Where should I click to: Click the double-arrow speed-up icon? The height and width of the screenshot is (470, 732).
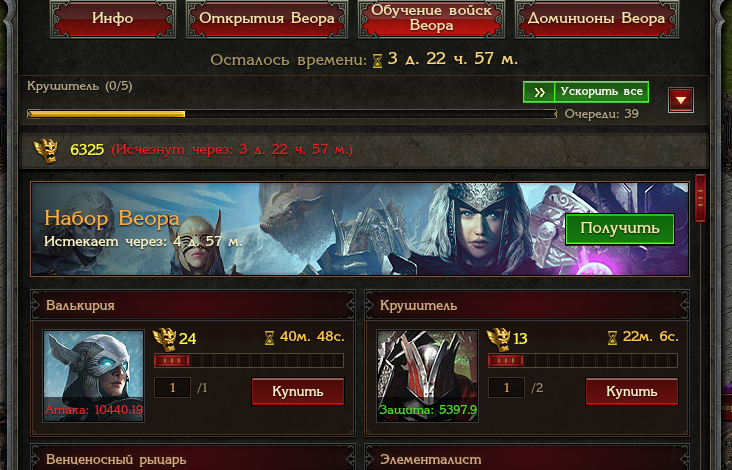pyautogui.click(x=539, y=92)
